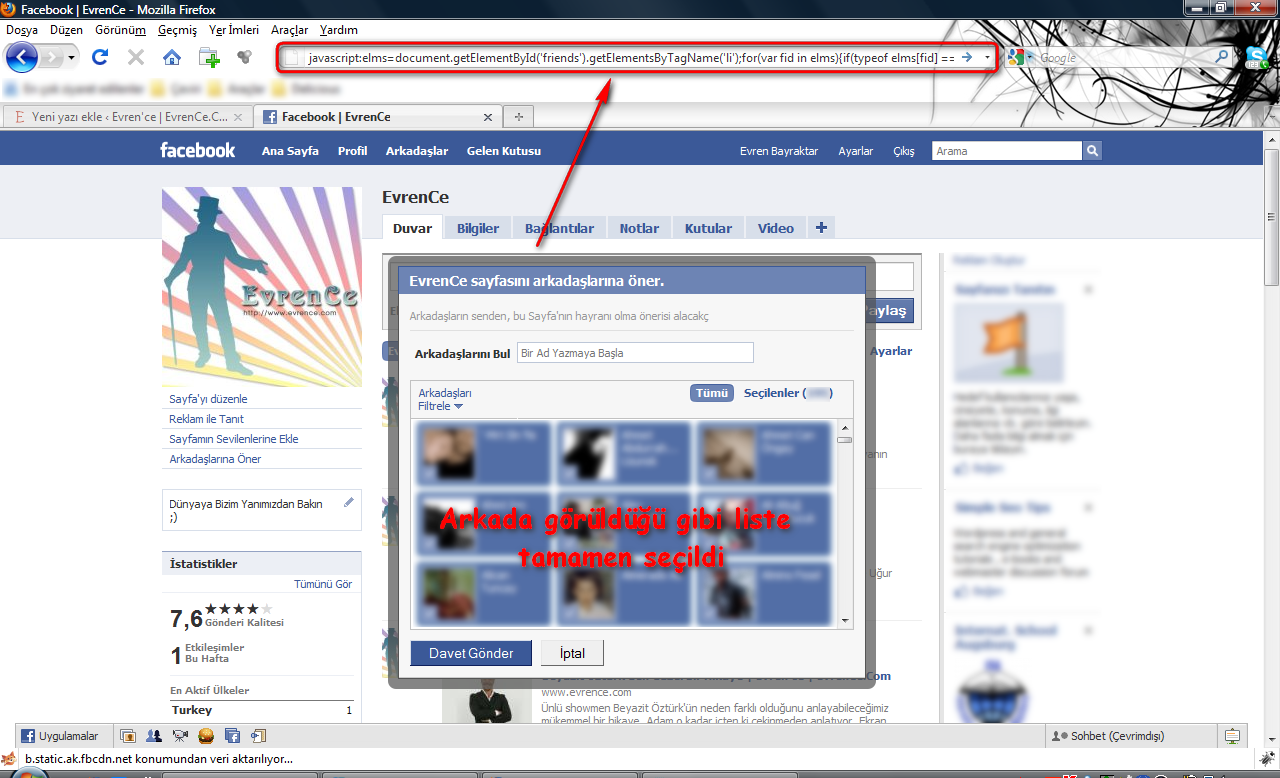This screenshot has height=778, width=1280.
Task: Close the 'Yeni yazı ekle' tab
Action: coord(238,117)
